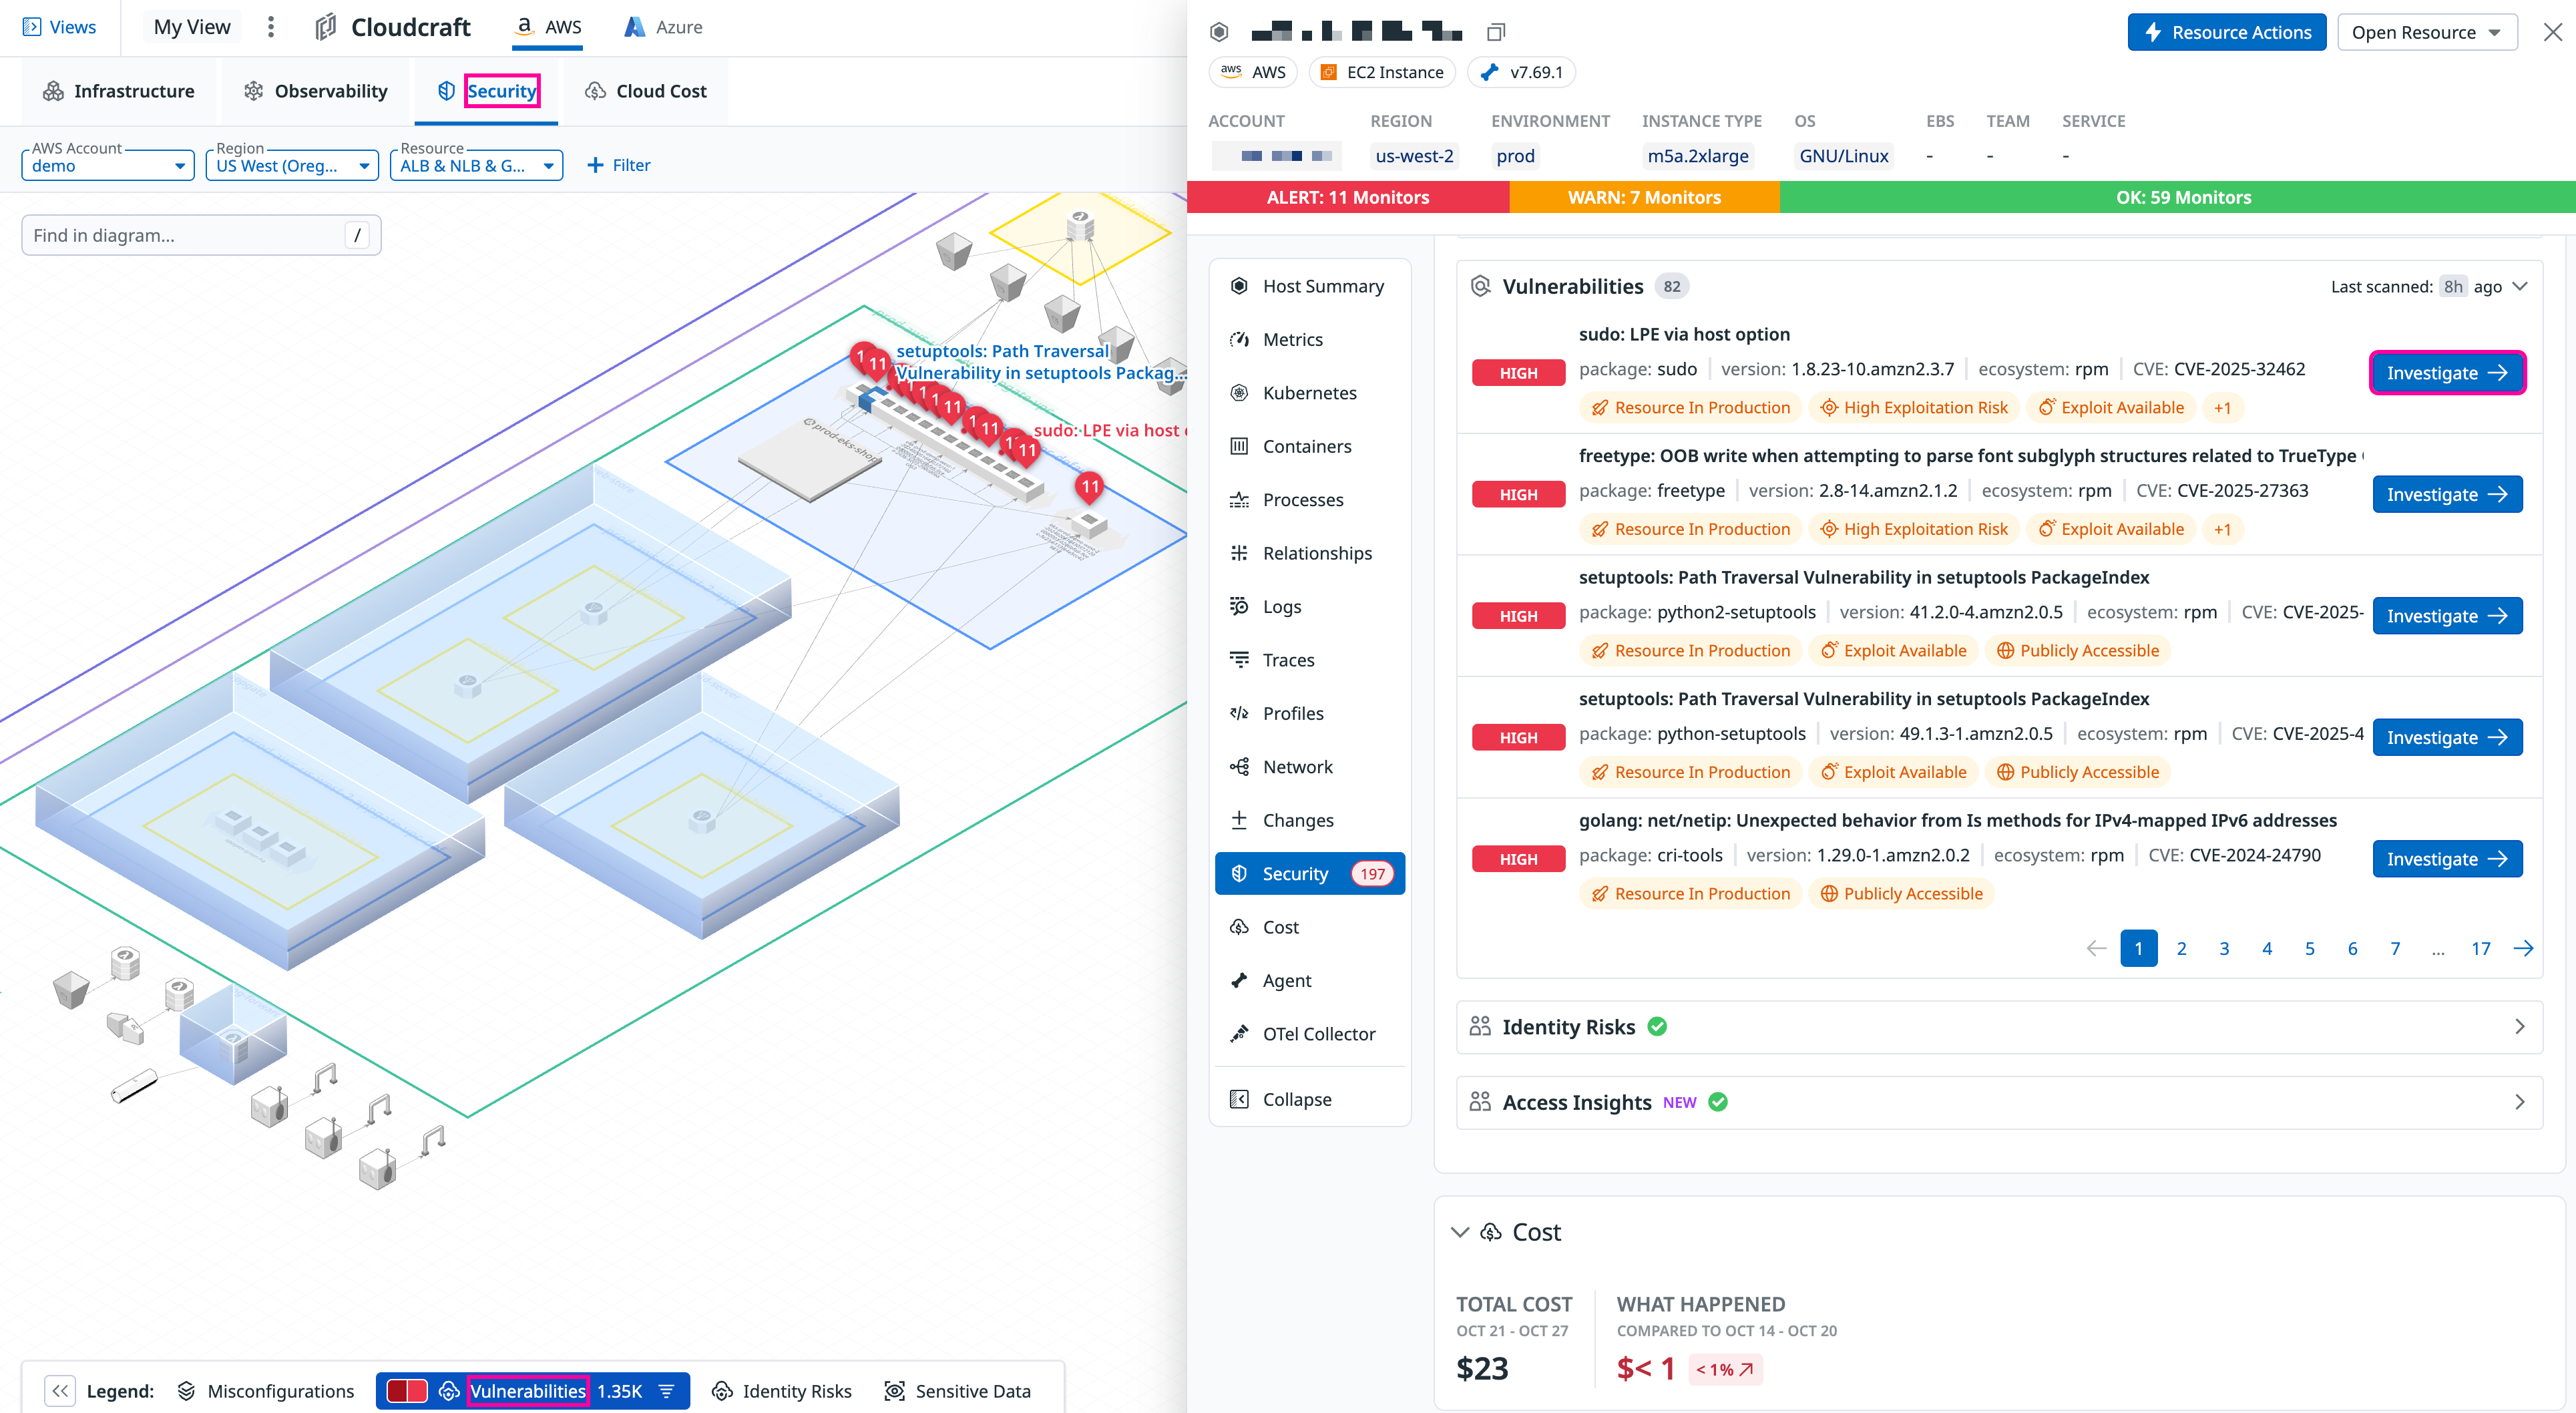The height and width of the screenshot is (1413, 2576).
Task: Toggle Sensitive Data legend layer
Action: tap(957, 1391)
